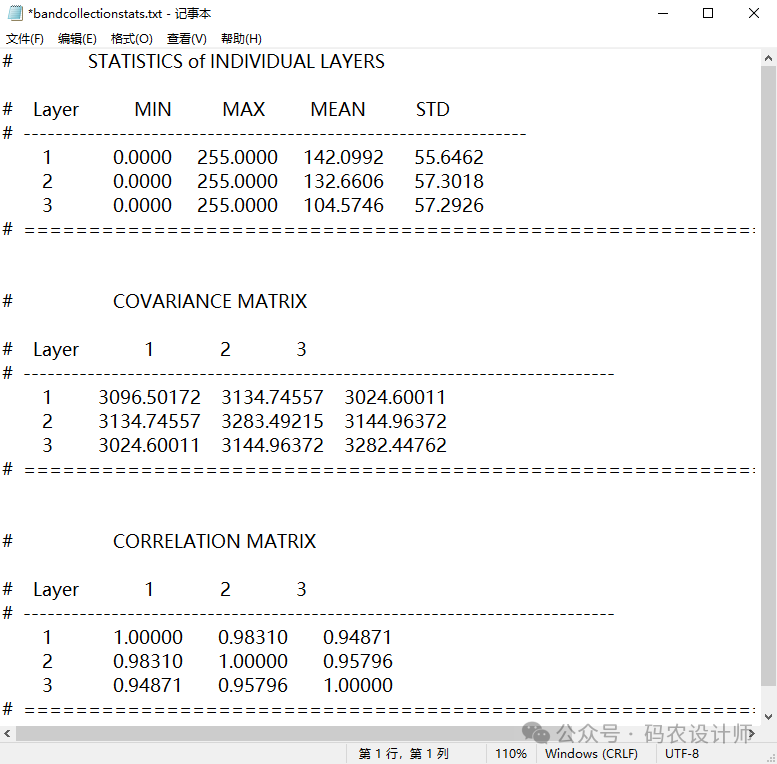Open the 查看(V) menu

(187, 39)
